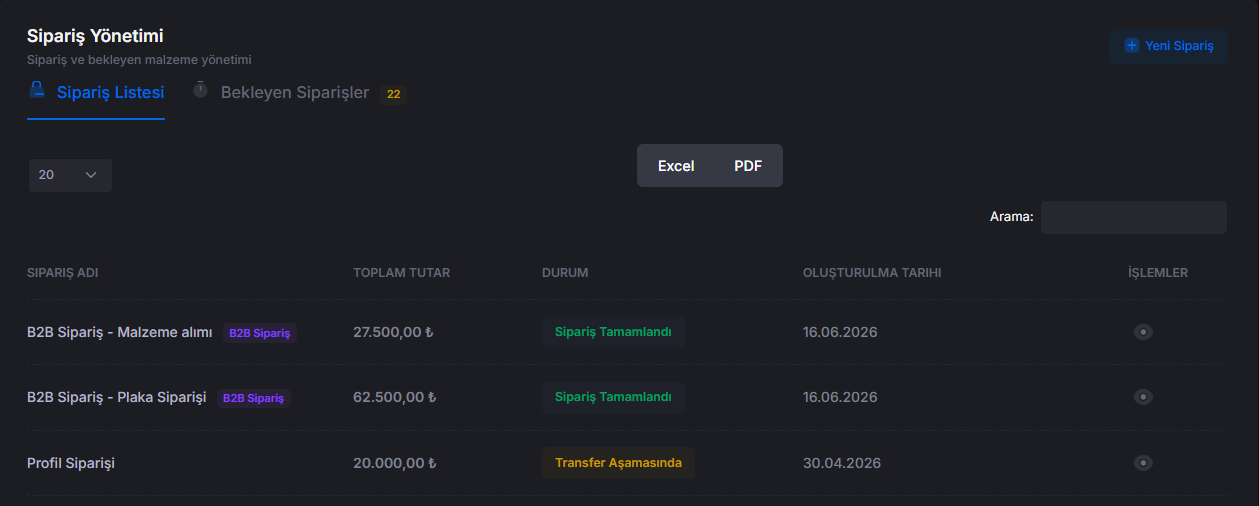Sort by Oluşturulma Tarihi column
Screen dimensions: 1259x506
point(872,273)
